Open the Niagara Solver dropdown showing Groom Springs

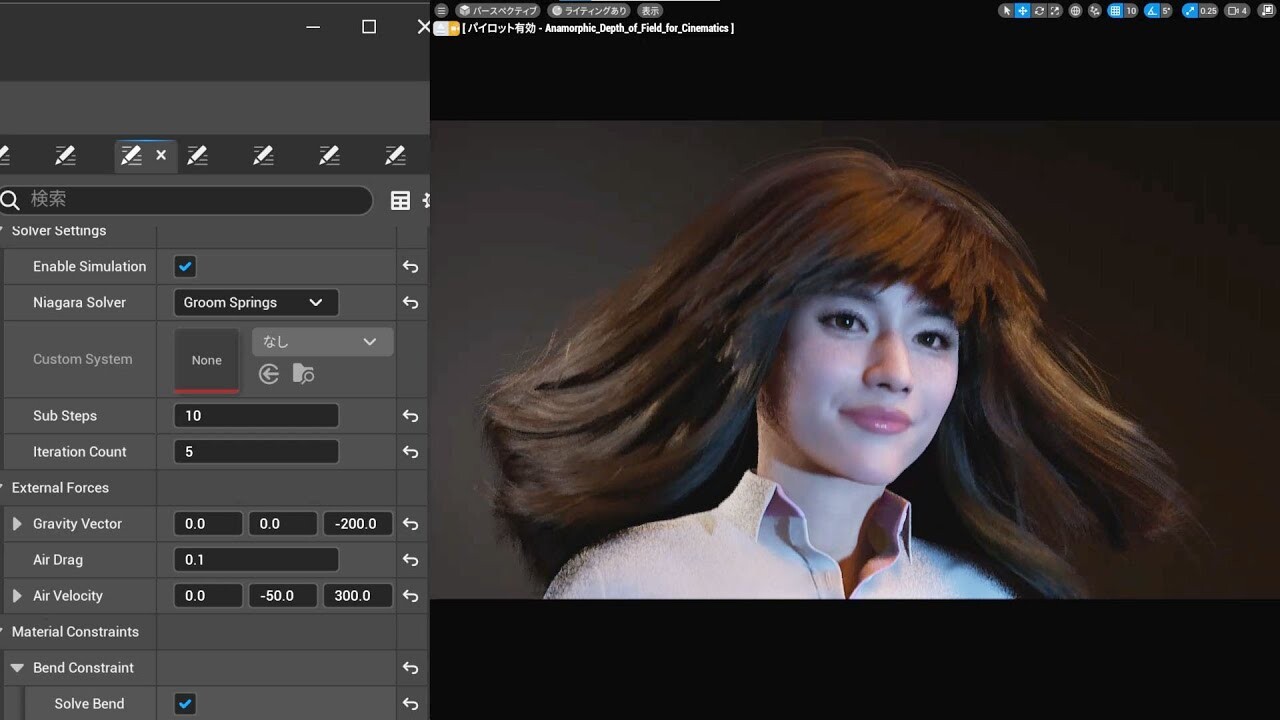[255, 302]
